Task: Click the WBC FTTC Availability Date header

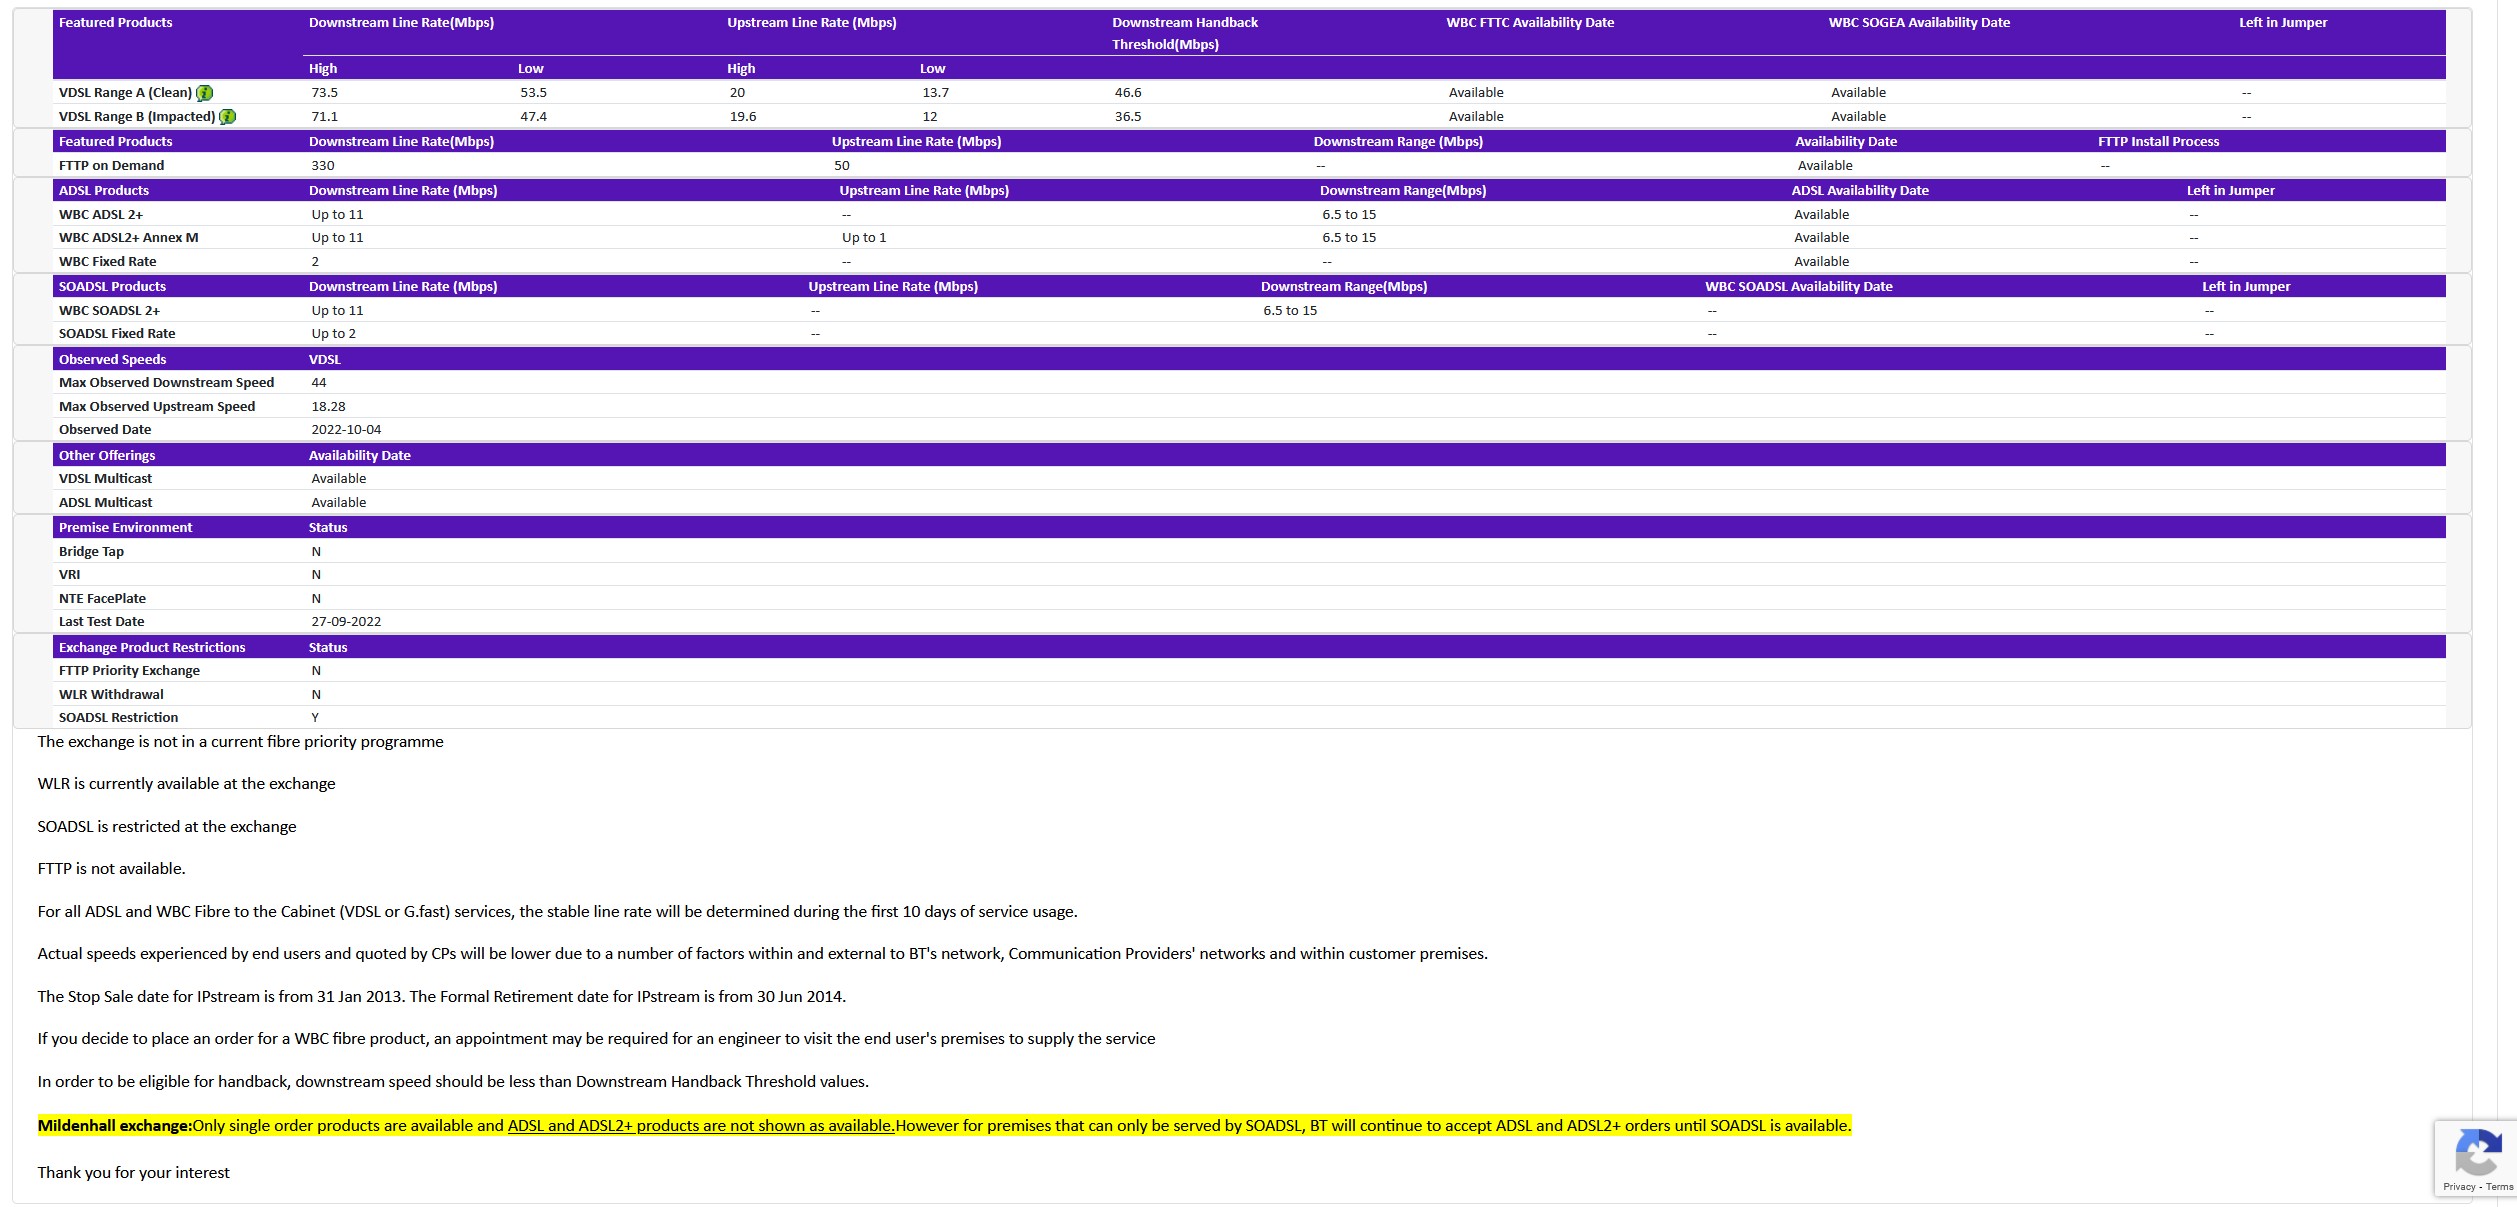Action: point(1529,22)
